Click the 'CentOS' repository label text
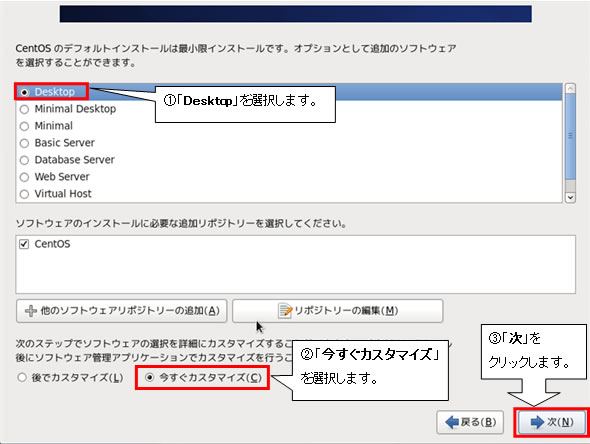This screenshot has height=444, width=590. pyautogui.click(x=52, y=244)
